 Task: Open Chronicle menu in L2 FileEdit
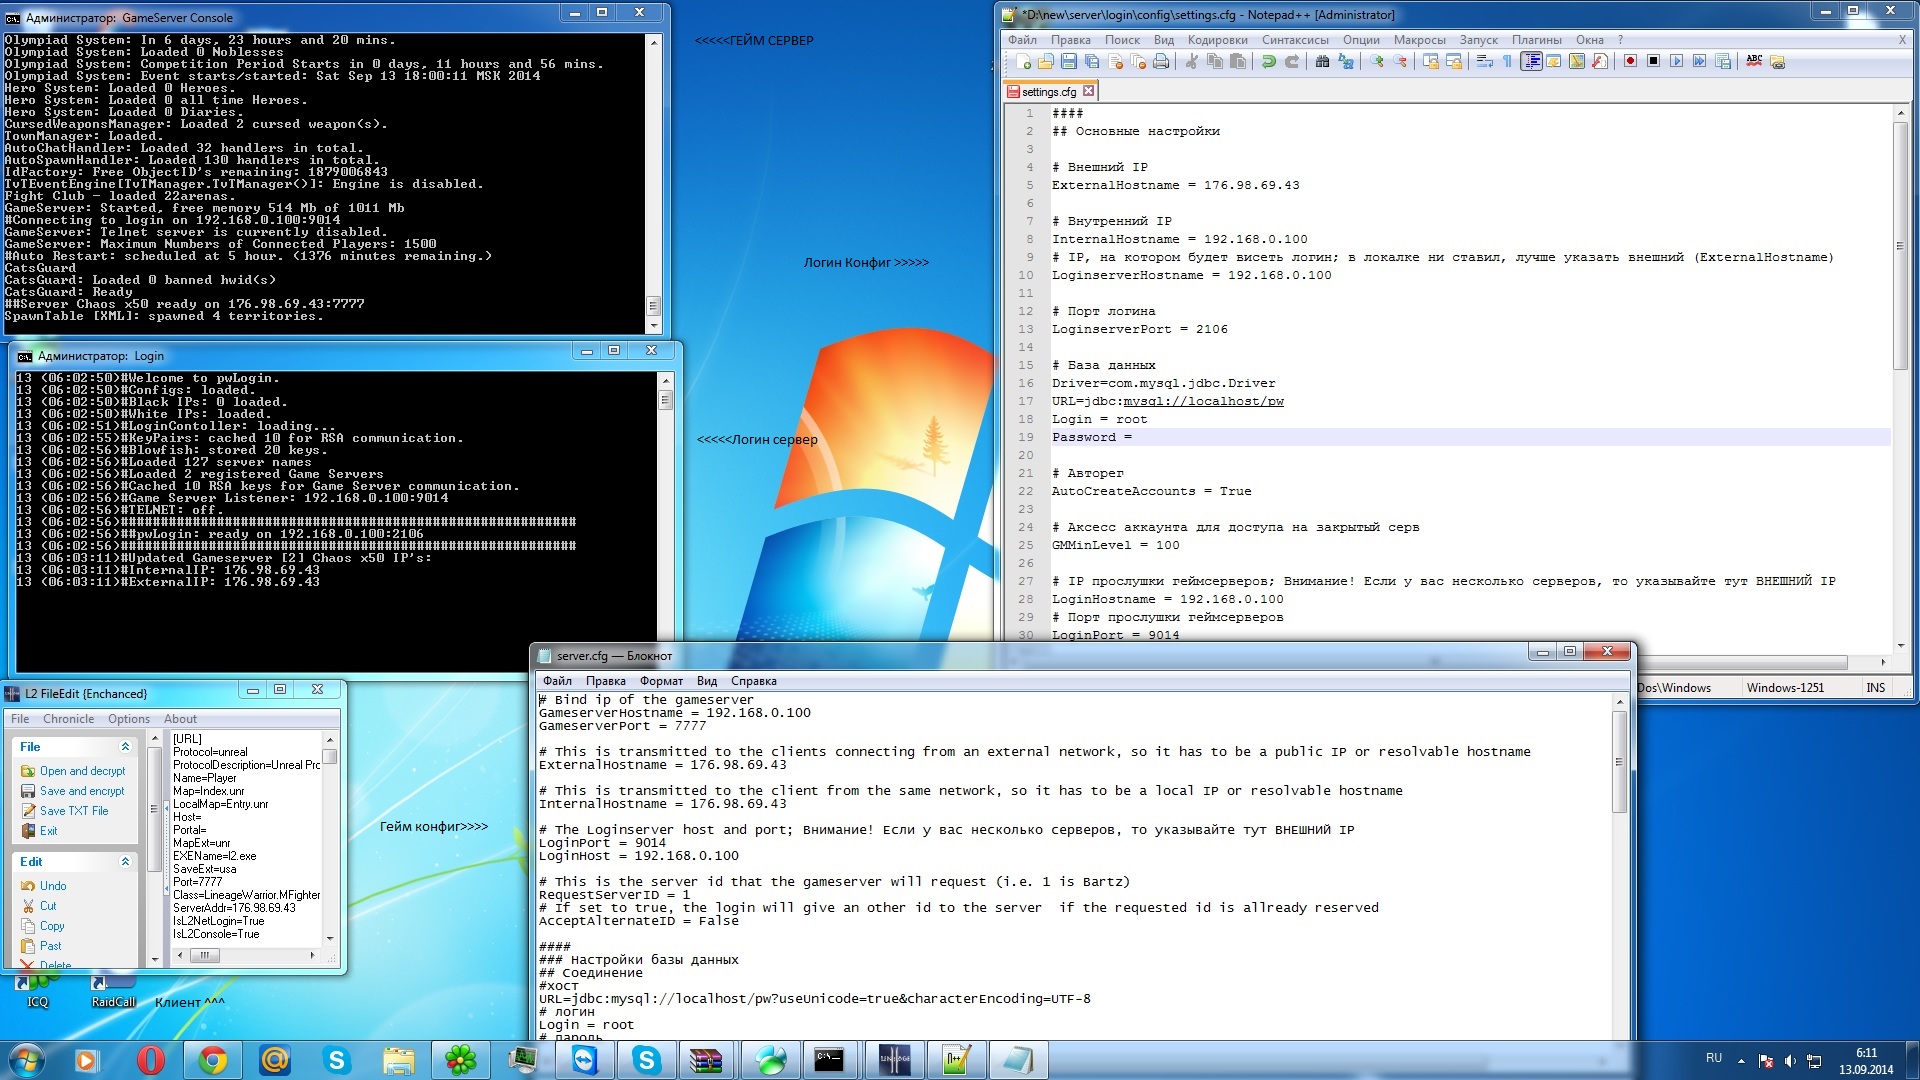[x=68, y=719]
